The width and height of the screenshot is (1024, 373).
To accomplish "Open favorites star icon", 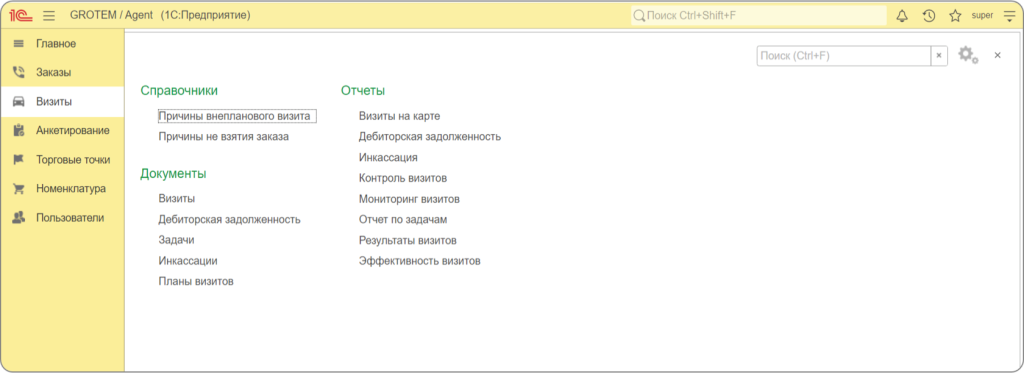I will (x=955, y=16).
